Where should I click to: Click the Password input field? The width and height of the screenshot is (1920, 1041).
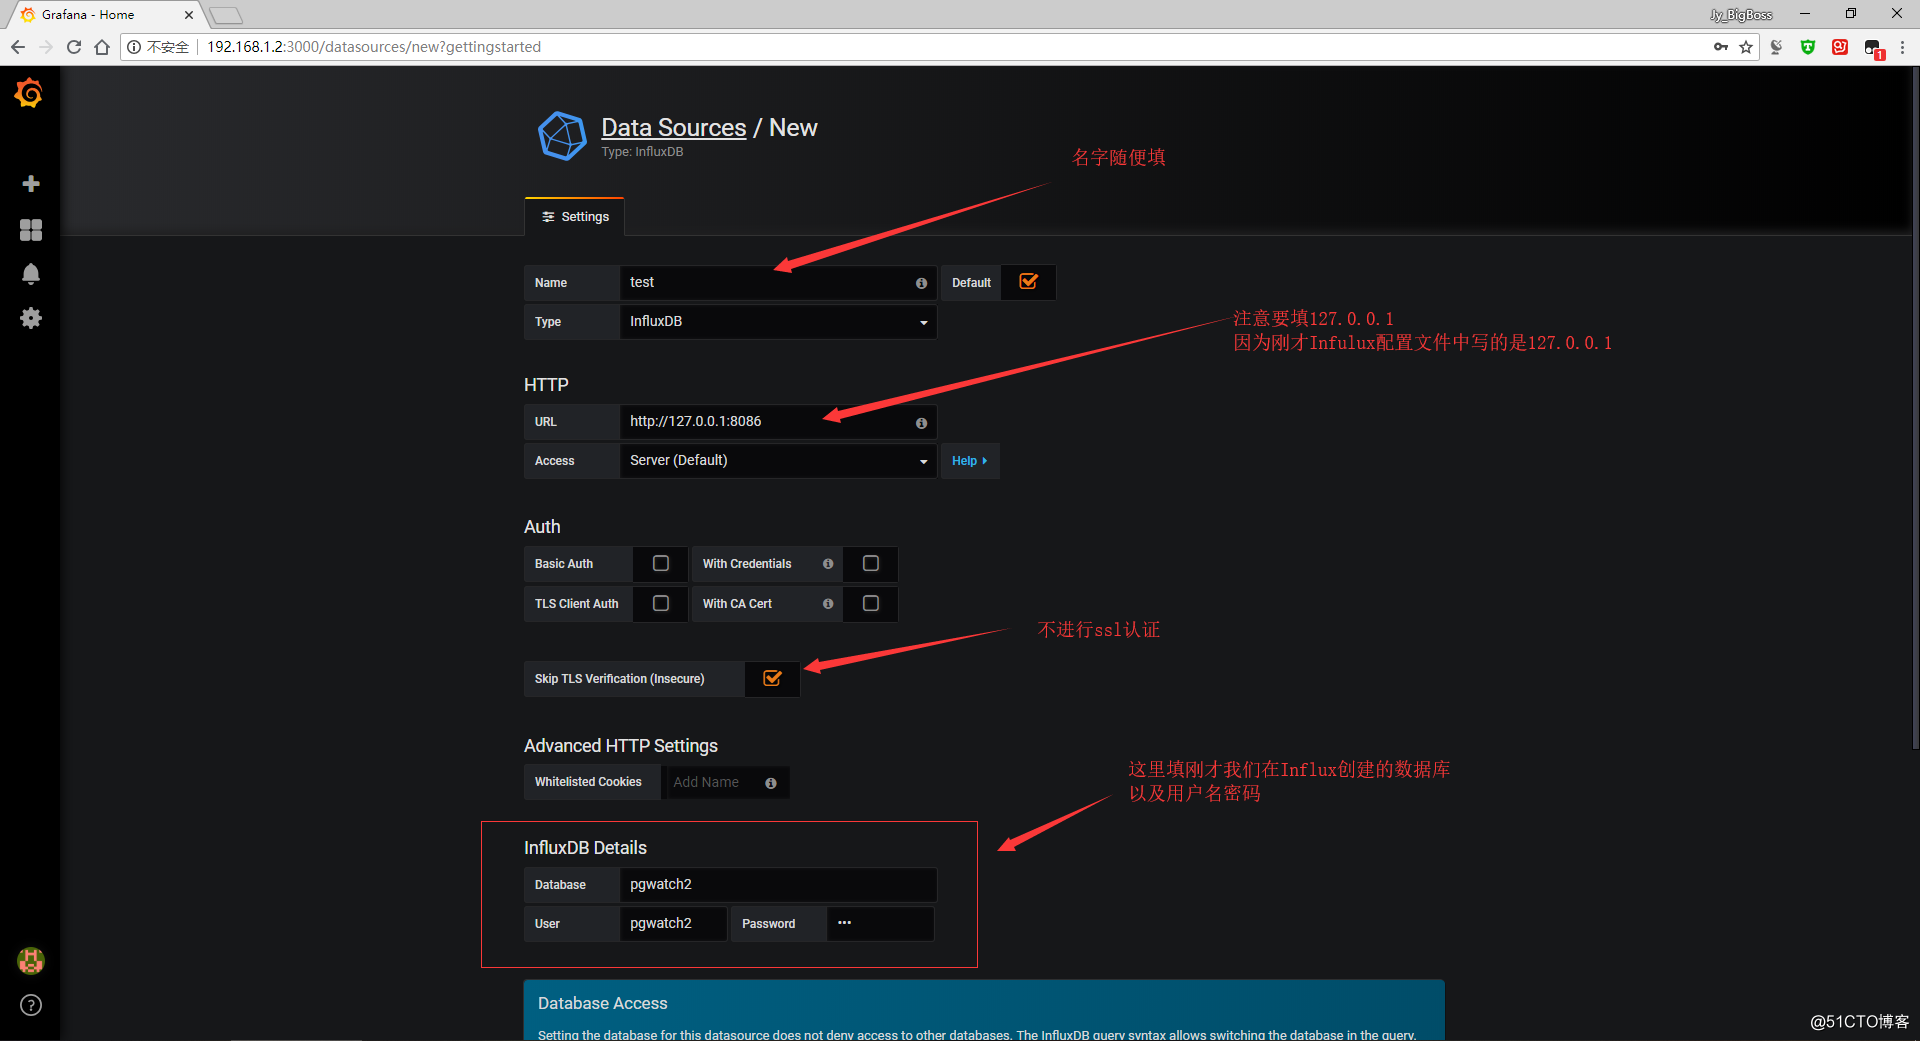[880, 924]
